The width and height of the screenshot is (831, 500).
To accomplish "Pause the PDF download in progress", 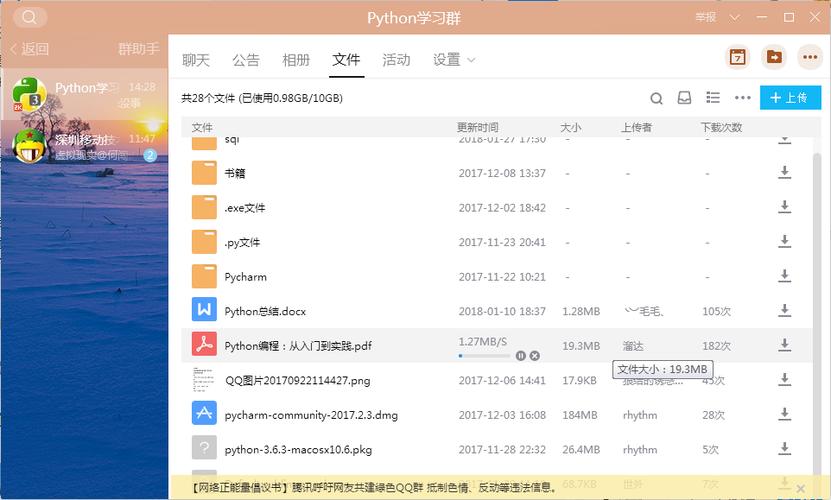I will point(520,356).
